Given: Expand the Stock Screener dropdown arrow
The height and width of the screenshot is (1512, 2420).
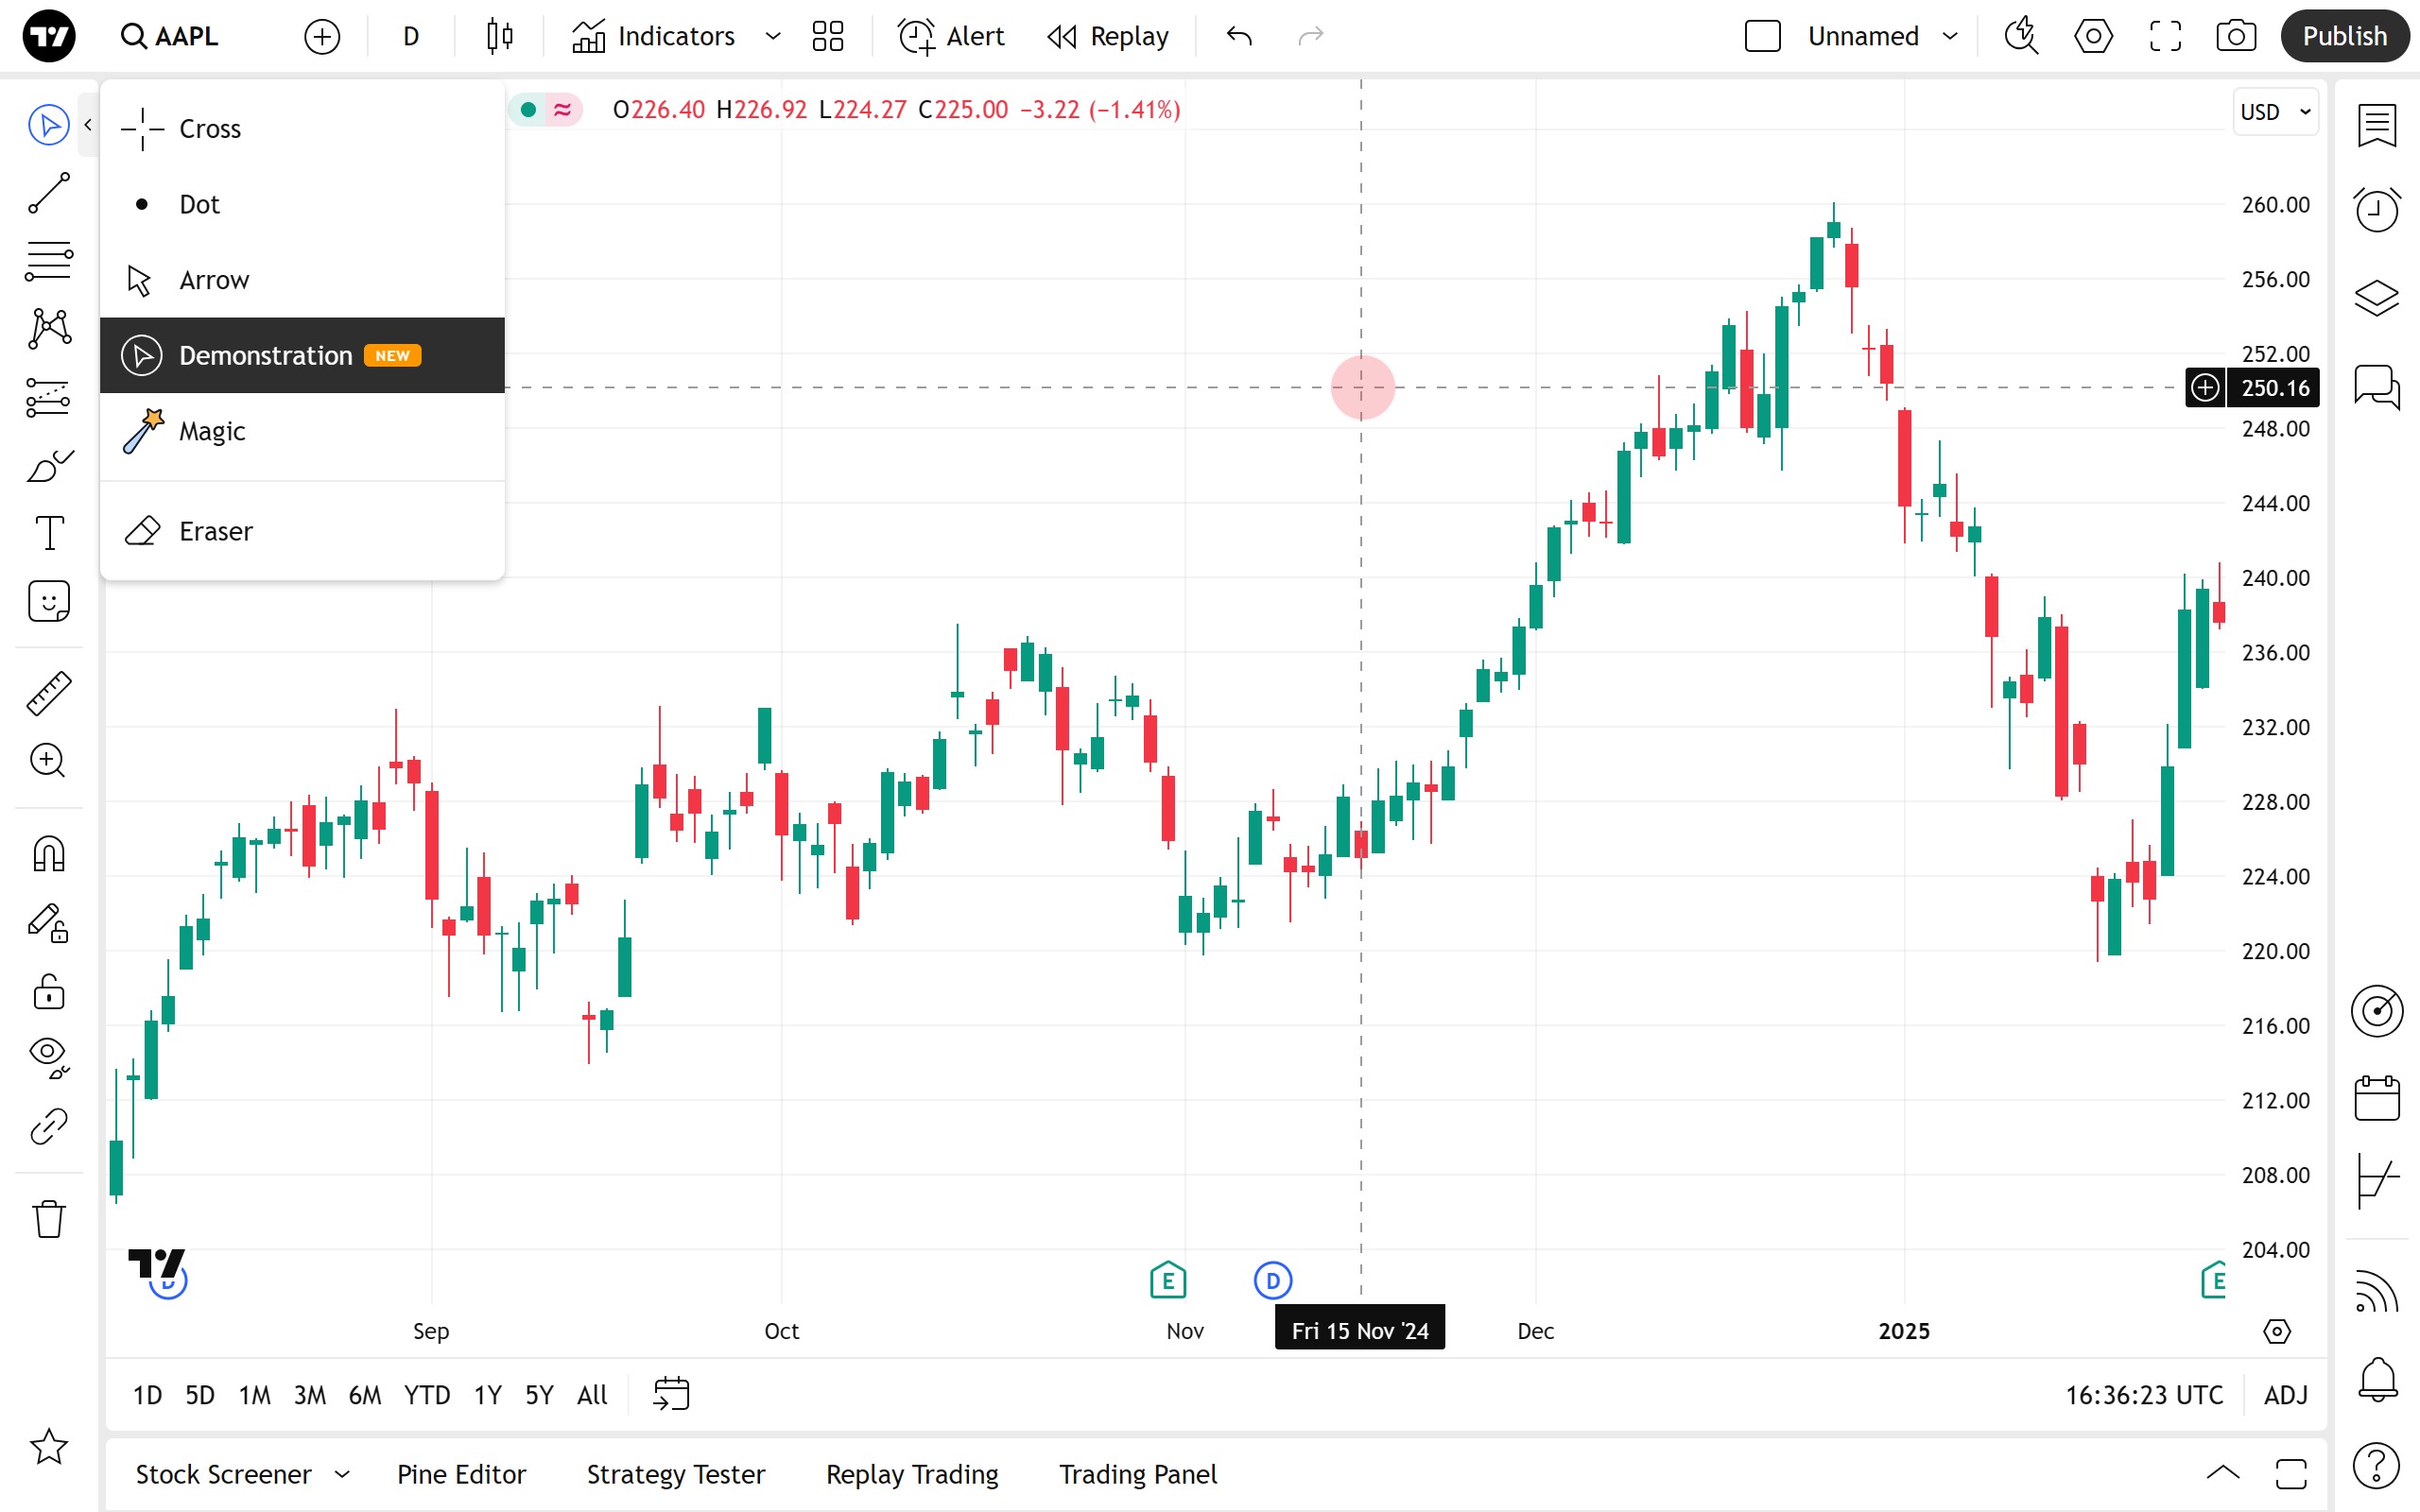Looking at the screenshot, I should [x=342, y=1474].
